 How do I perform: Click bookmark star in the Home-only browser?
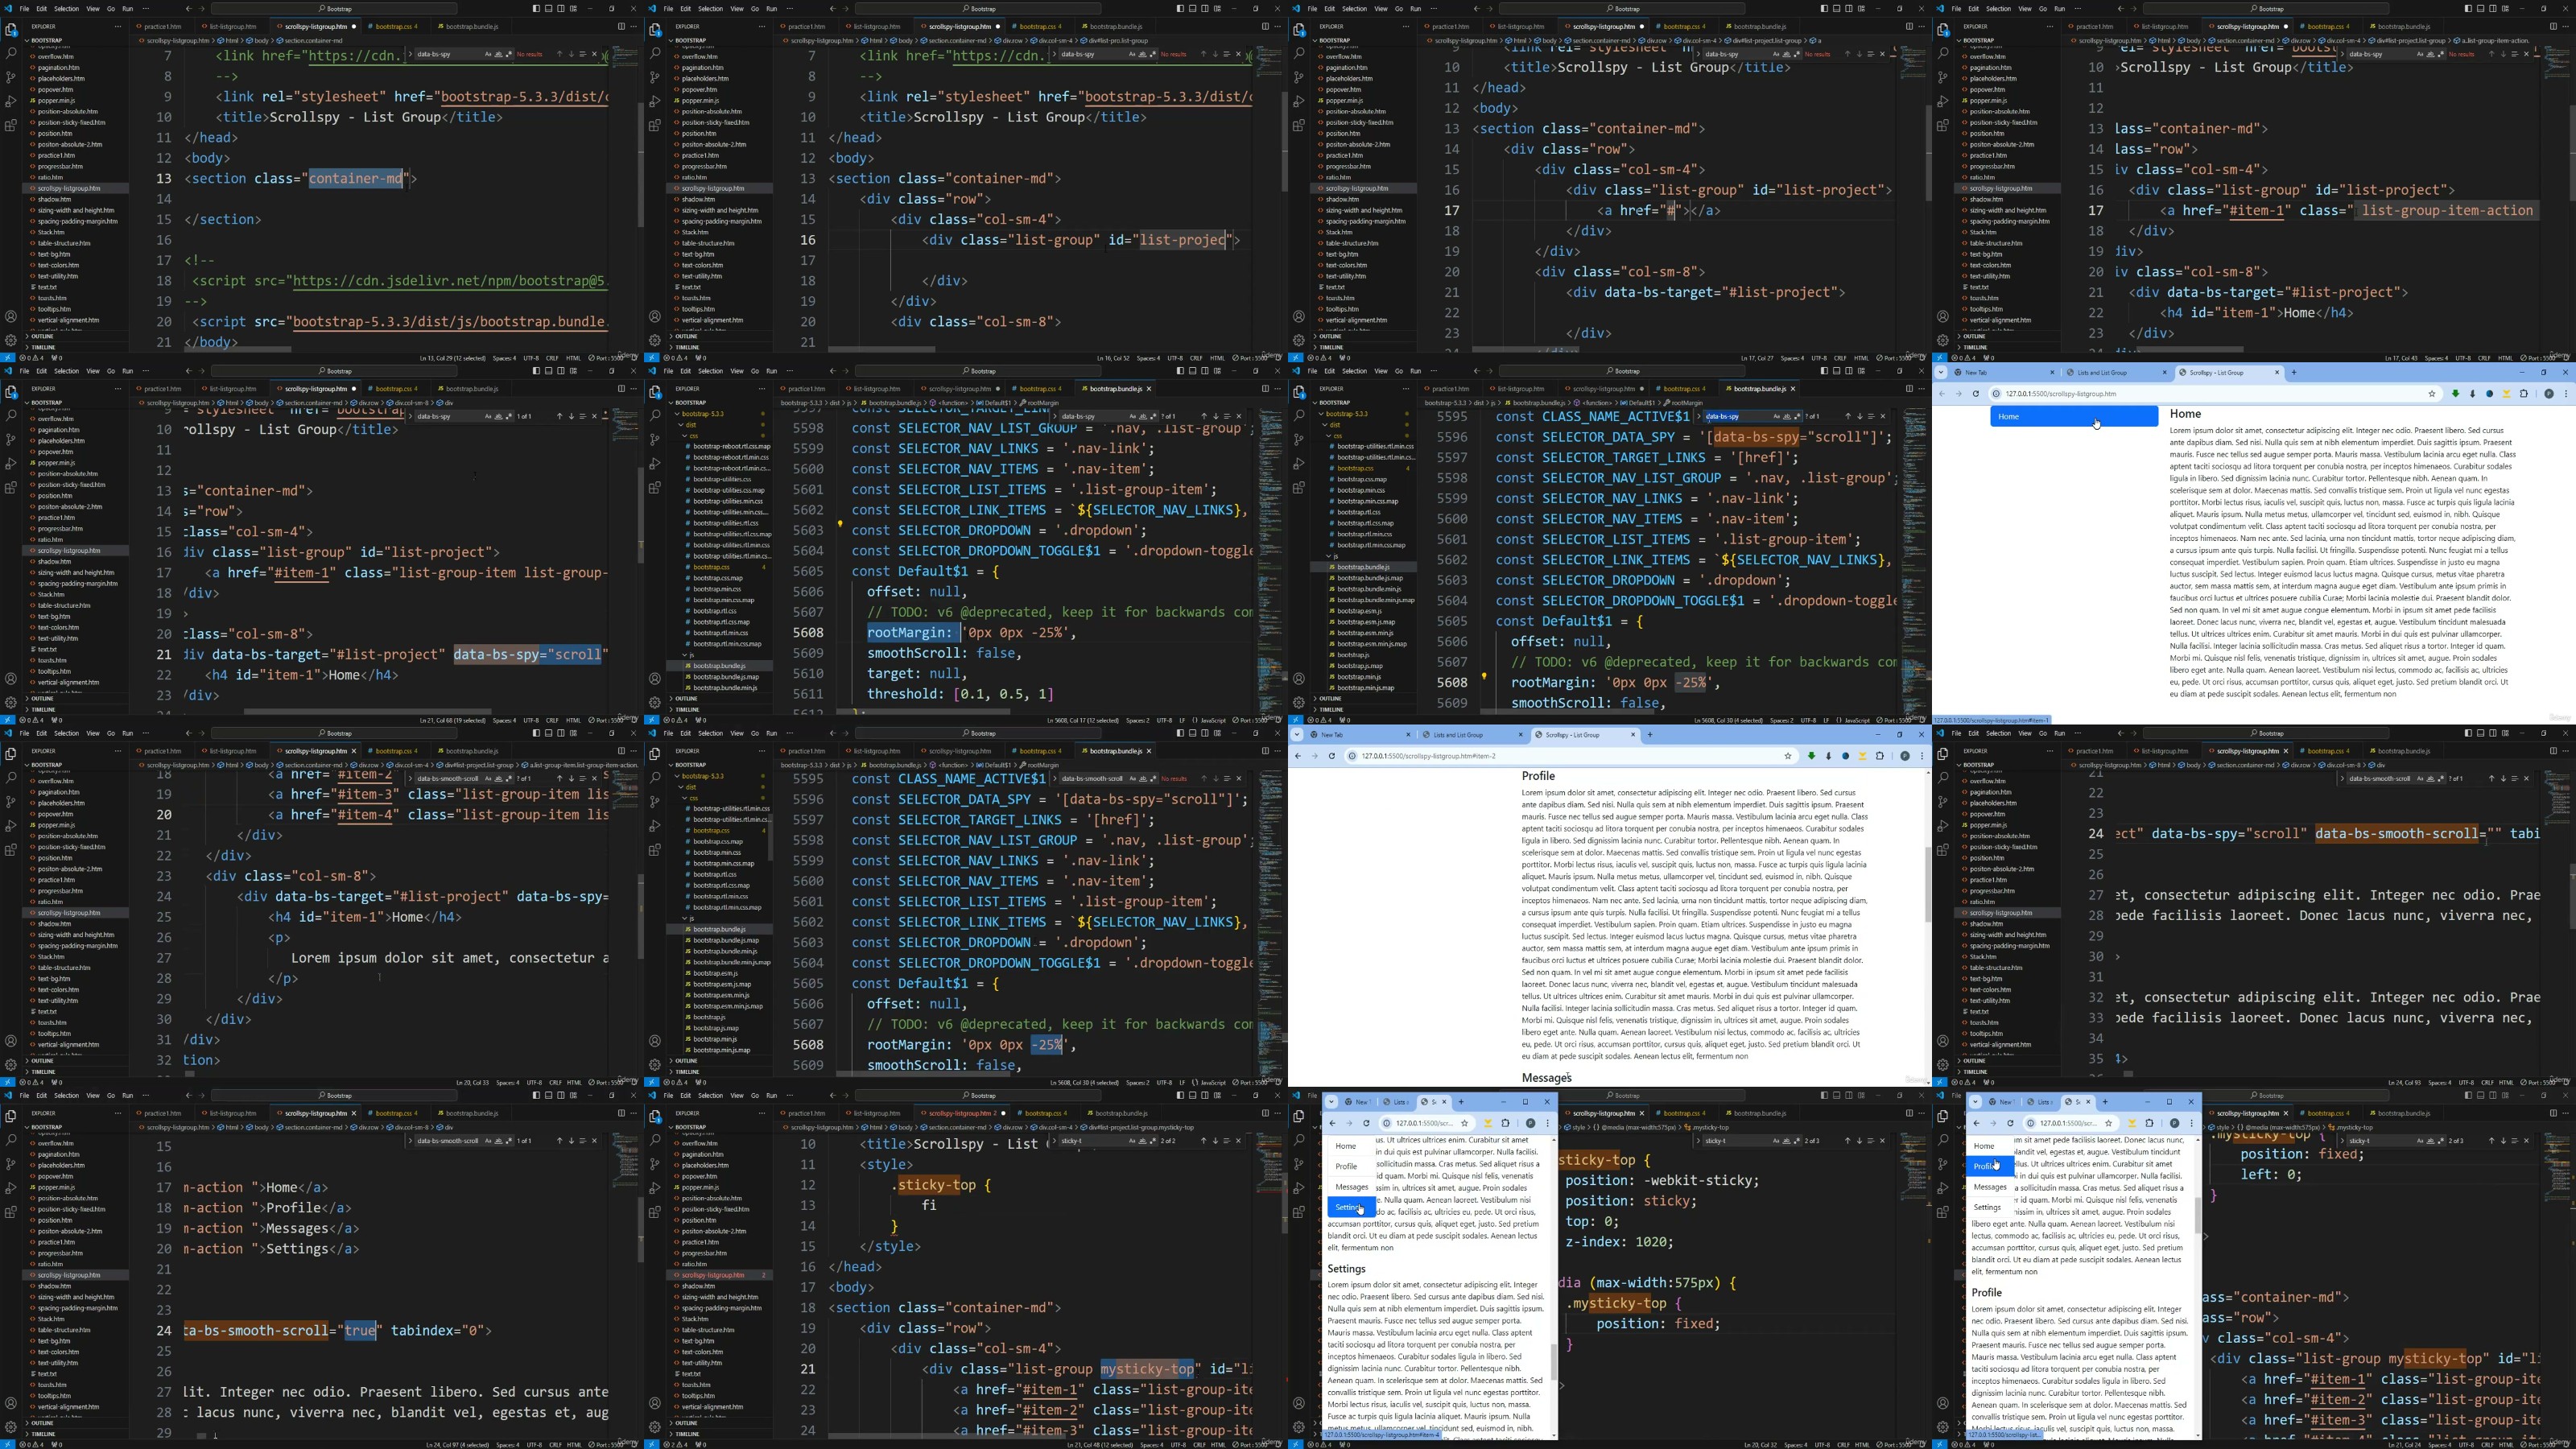click(x=2432, y=394)
